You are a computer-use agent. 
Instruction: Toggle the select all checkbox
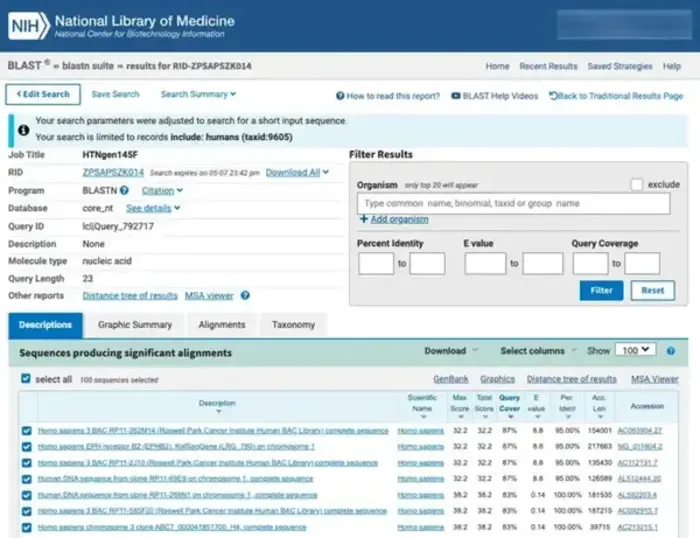point(26,379)
